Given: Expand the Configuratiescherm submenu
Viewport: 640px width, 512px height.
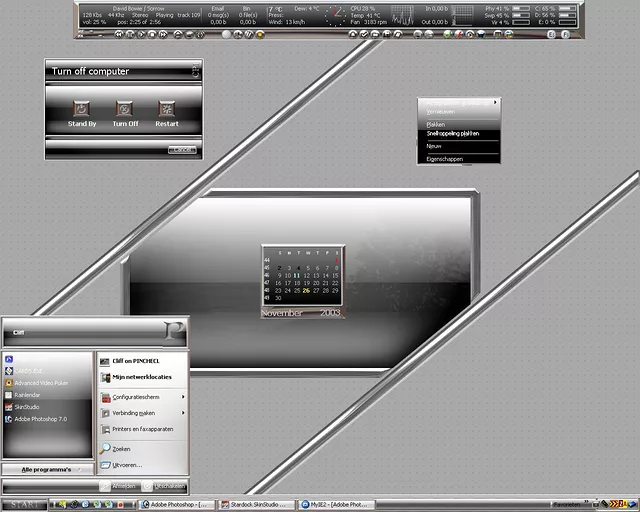Looking at the screenshot, I should click(140, 397).
